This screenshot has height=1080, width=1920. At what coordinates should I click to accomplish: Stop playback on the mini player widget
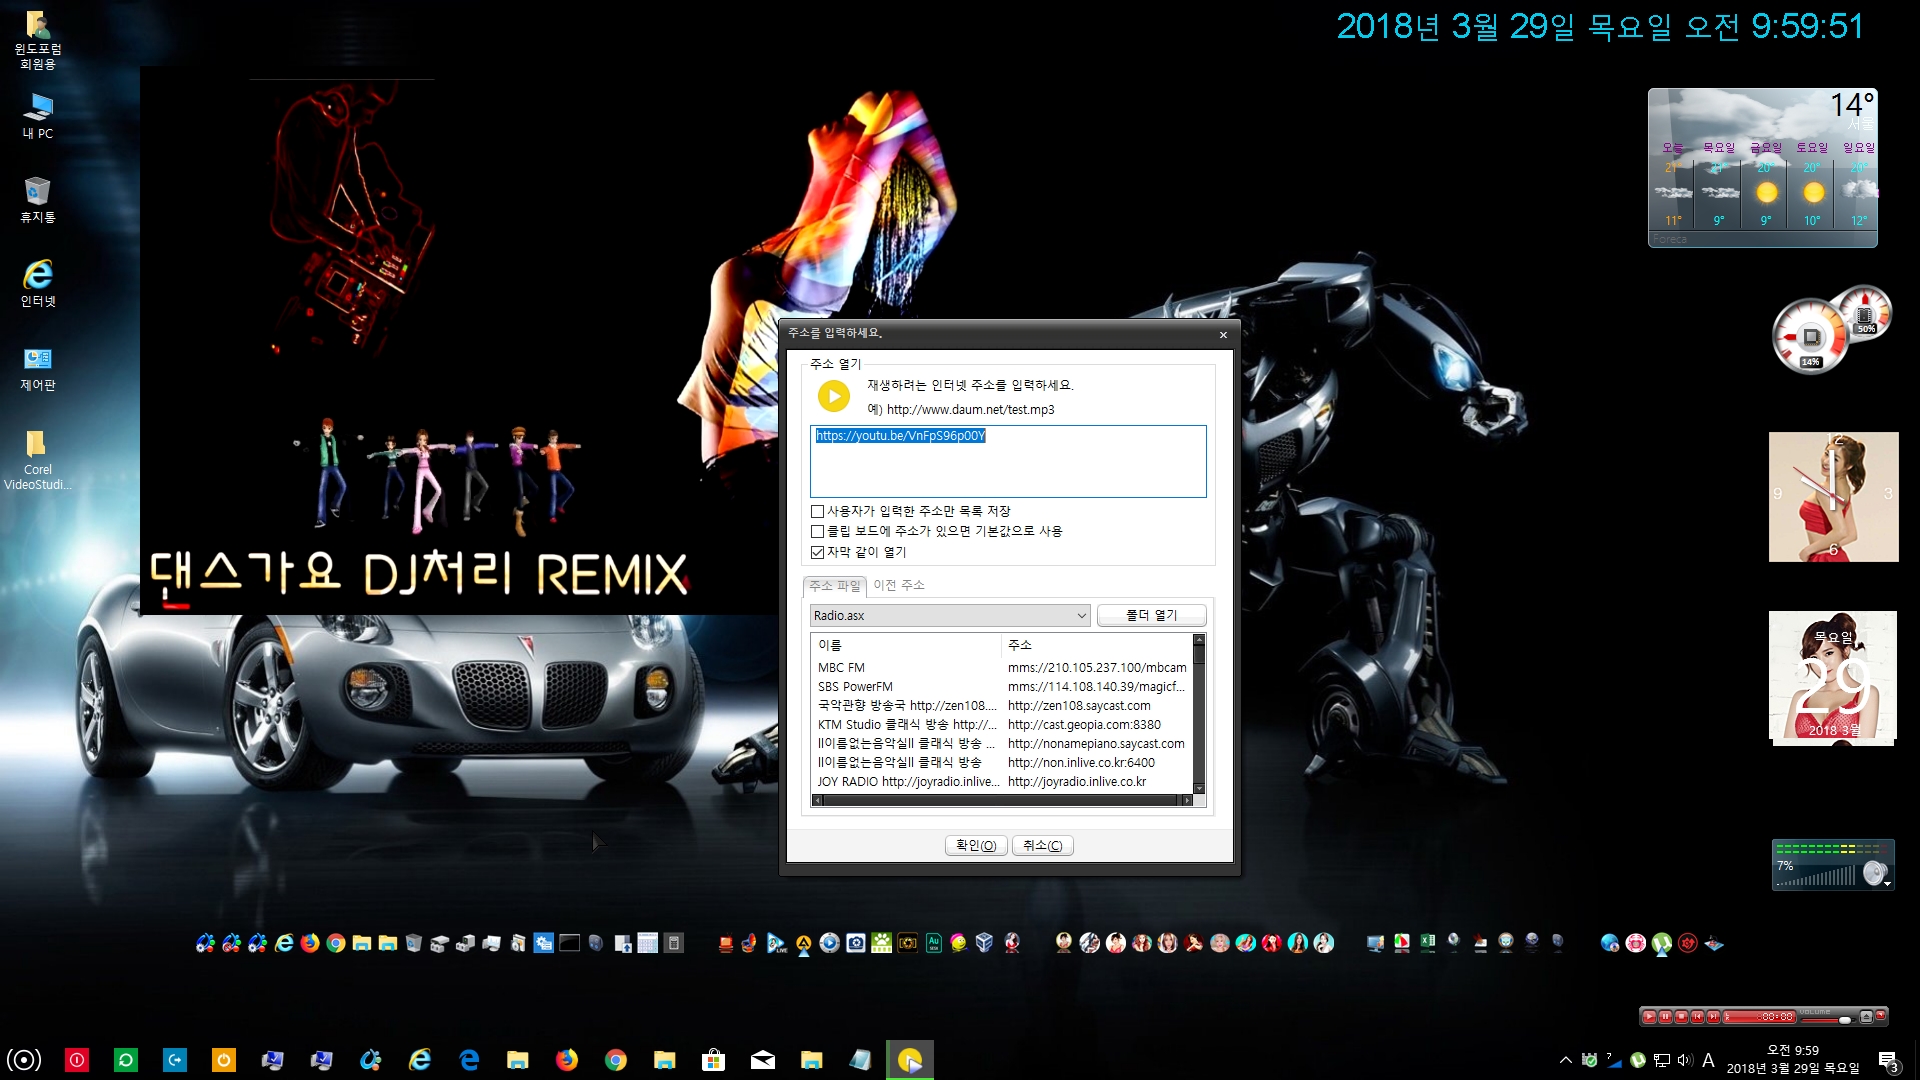pos(1681,1017)
